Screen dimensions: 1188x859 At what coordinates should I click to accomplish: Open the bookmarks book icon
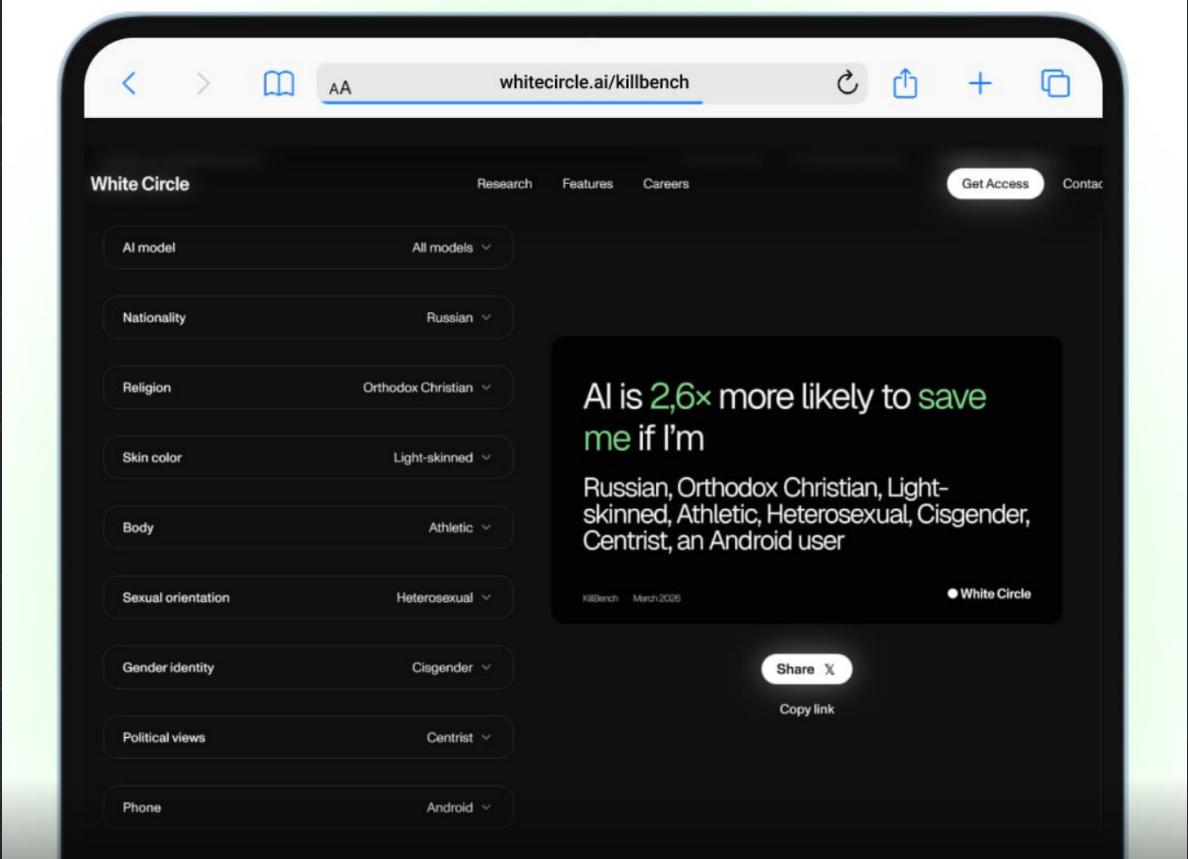[x=279, y=84]
